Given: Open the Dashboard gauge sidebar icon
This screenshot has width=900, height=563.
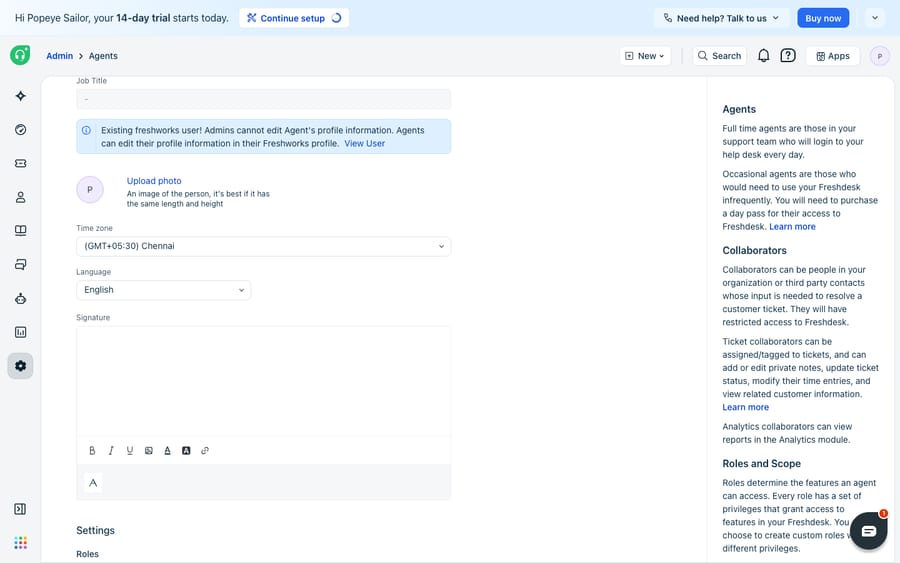Looking at the screenshot, I should point(21,130).
